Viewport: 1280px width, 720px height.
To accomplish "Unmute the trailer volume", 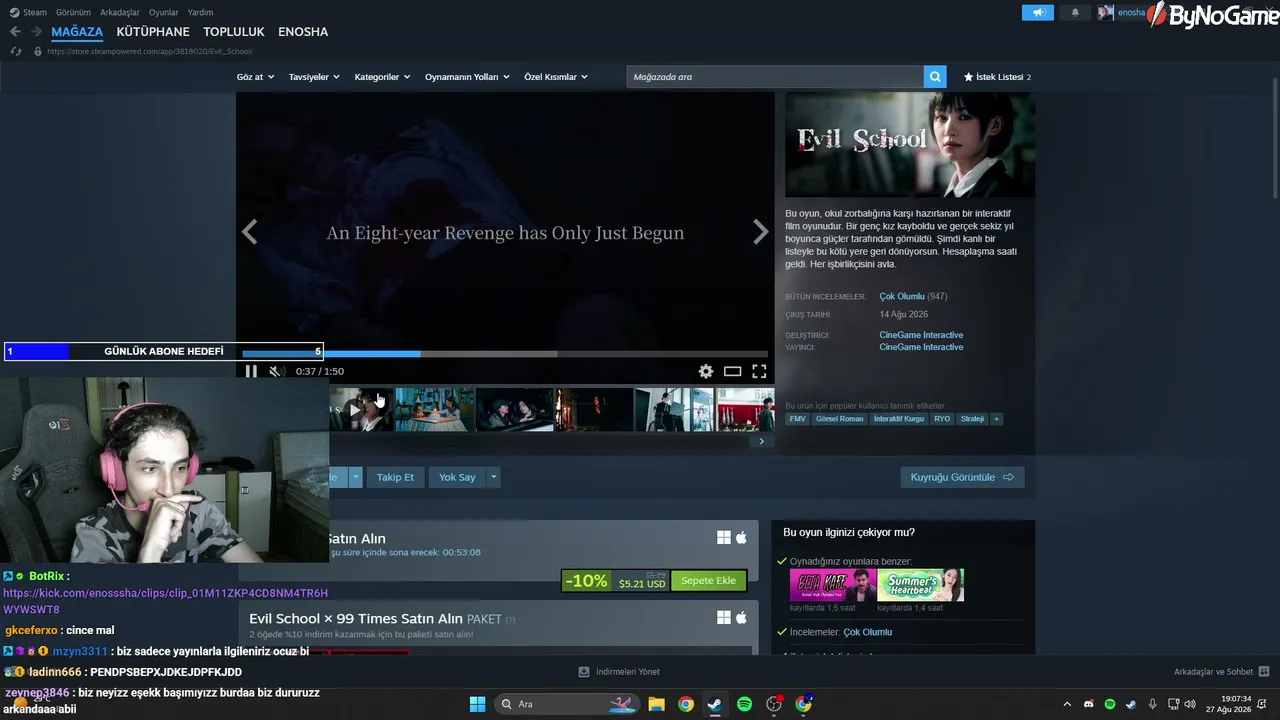I will tap(277, 371).
